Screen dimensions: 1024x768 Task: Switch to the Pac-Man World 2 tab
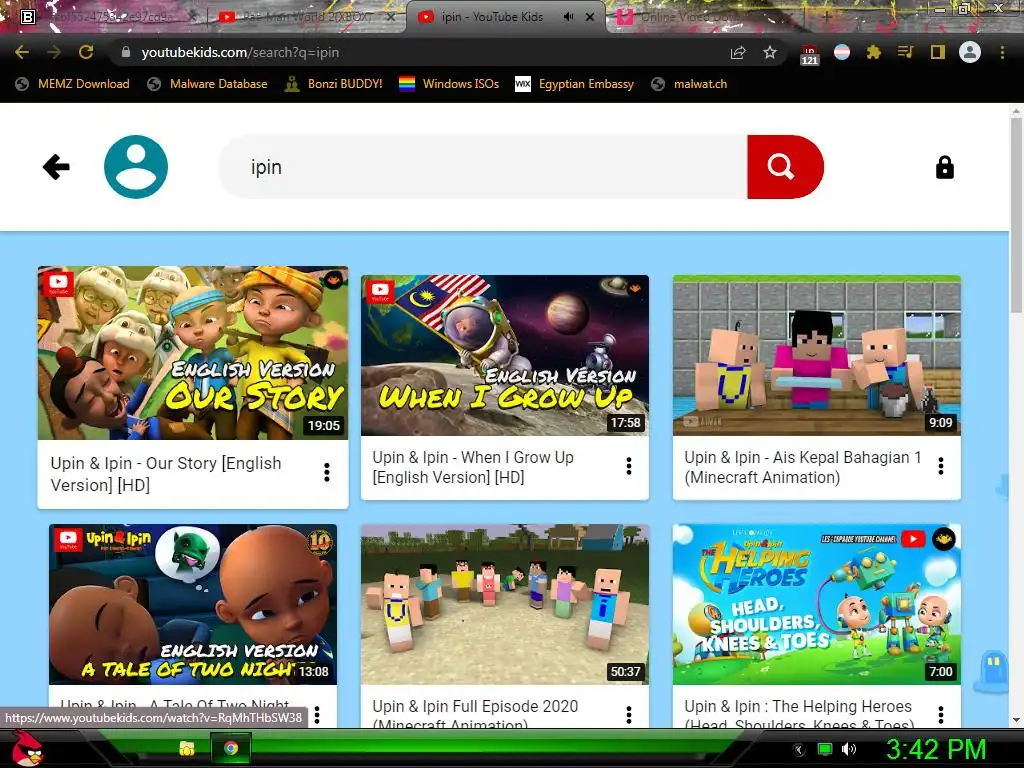pos(307,17)
